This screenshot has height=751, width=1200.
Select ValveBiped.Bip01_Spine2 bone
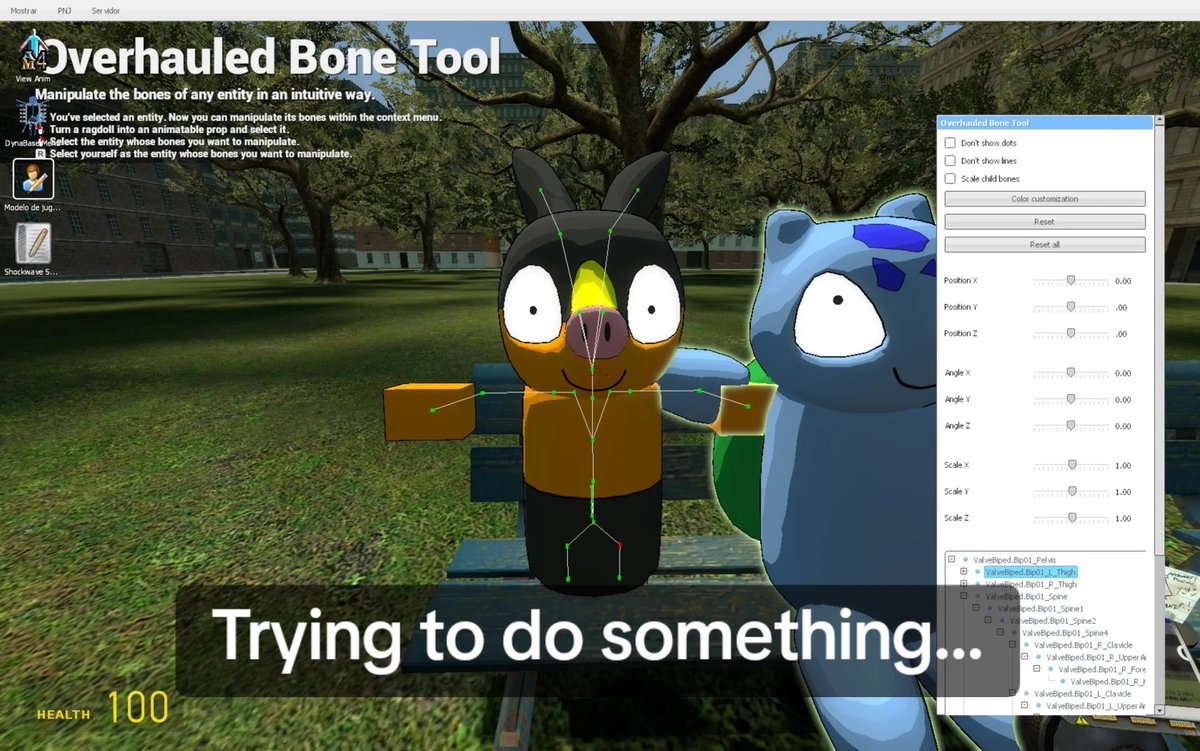coord(1053,620)
